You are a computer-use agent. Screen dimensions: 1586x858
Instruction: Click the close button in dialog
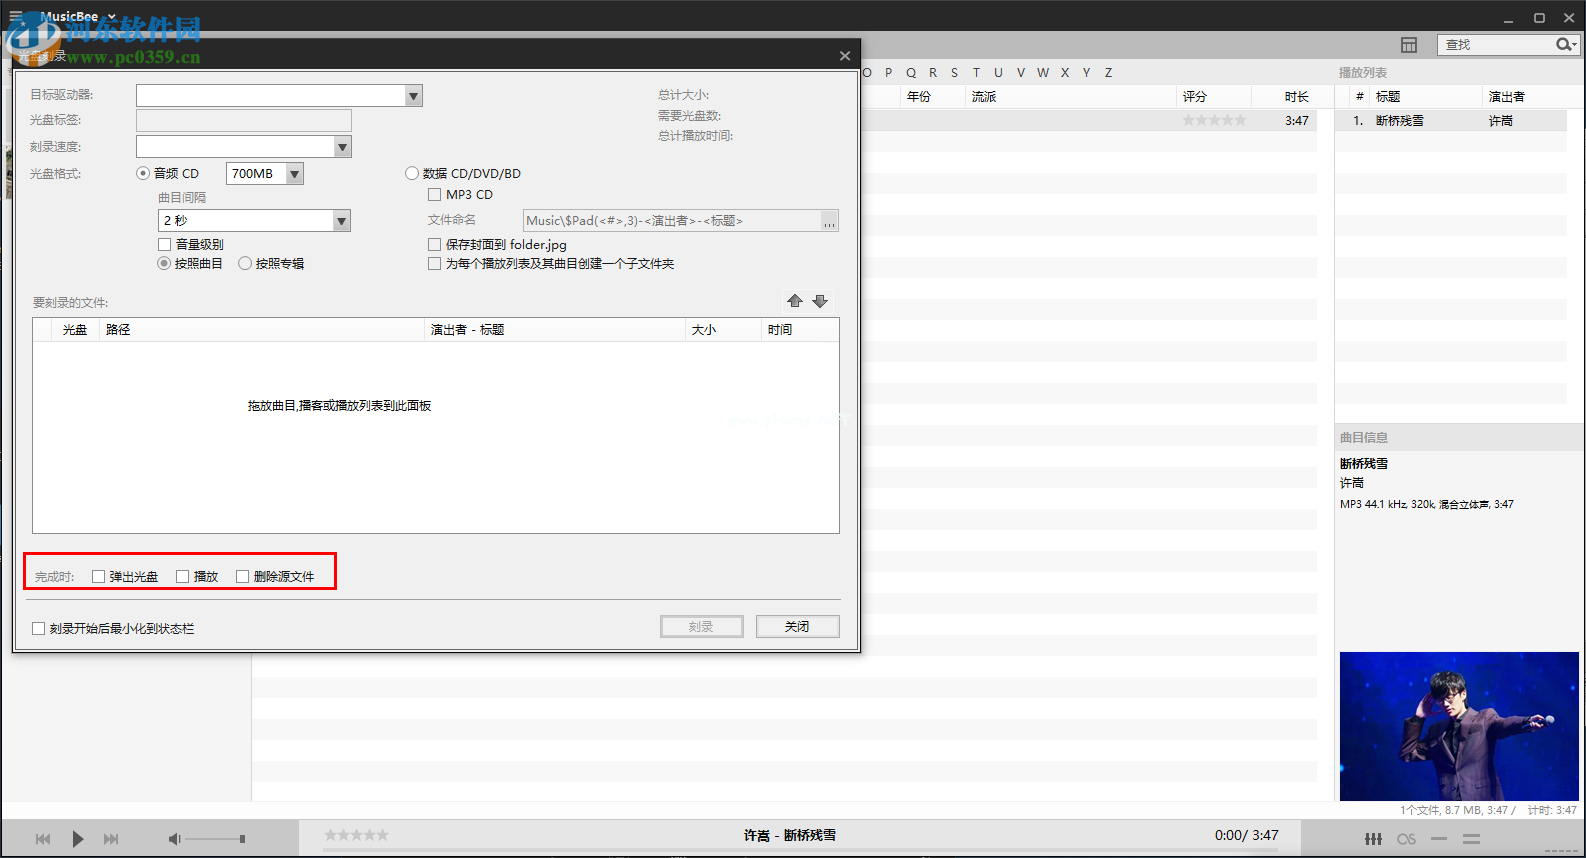798,626
